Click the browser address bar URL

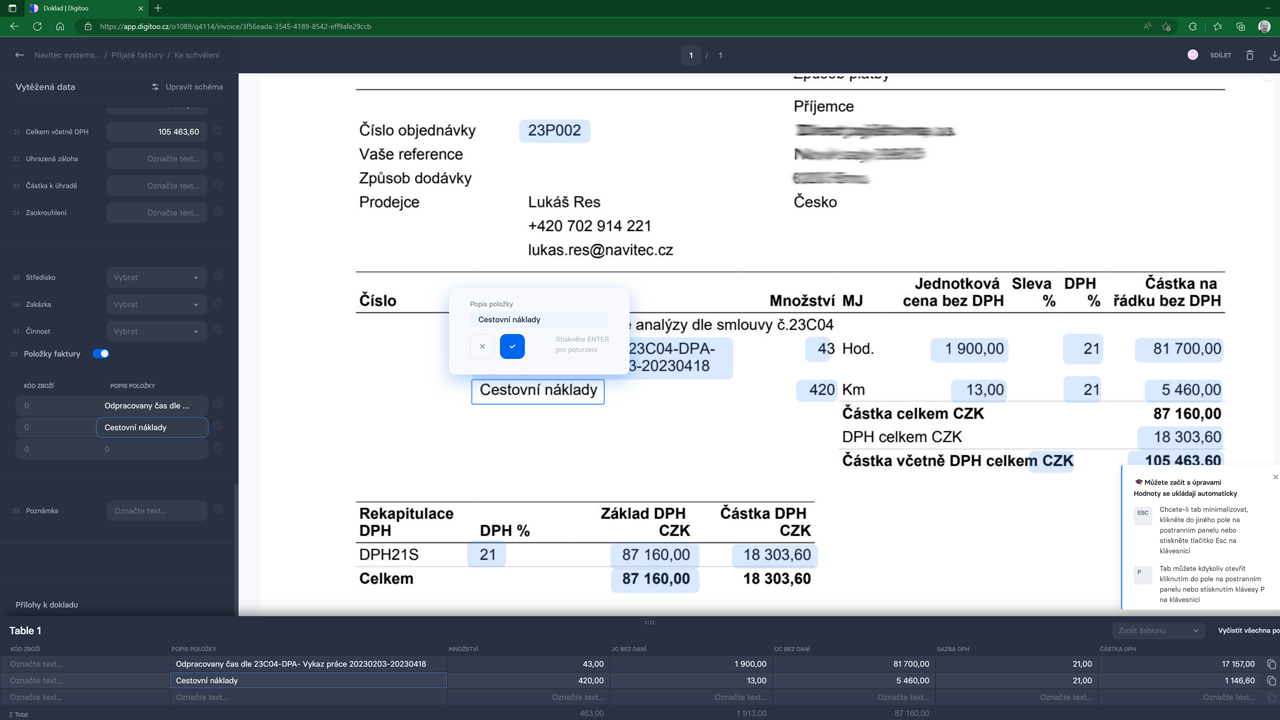(x=236, y=27)
